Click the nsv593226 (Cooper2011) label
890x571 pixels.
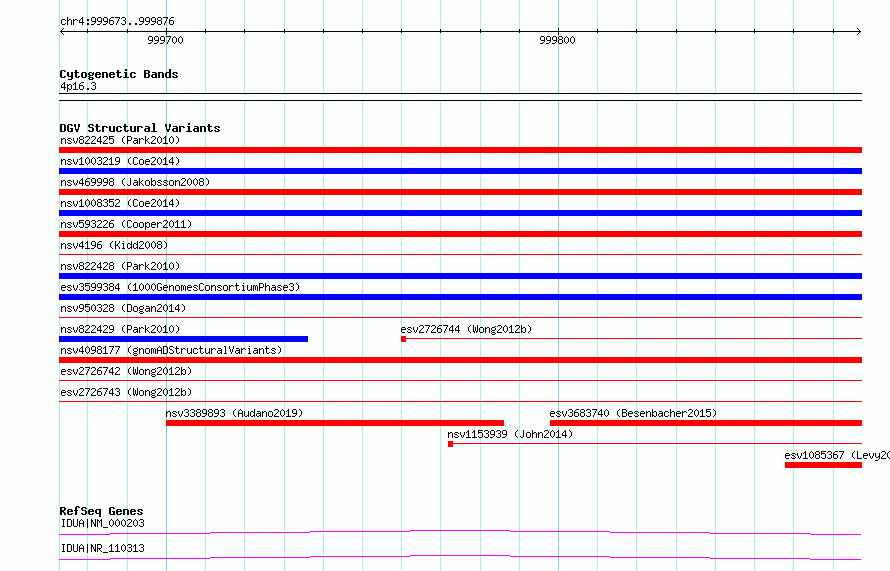click(126, 224)
